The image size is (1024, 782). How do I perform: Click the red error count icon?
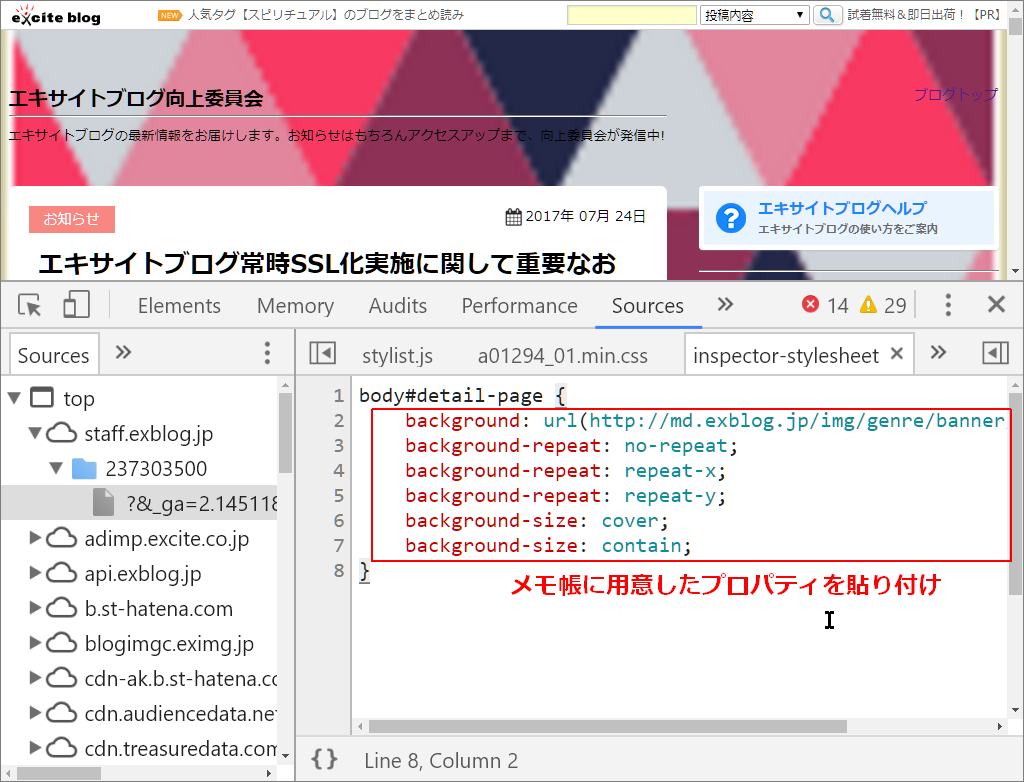tap(810, 304)
